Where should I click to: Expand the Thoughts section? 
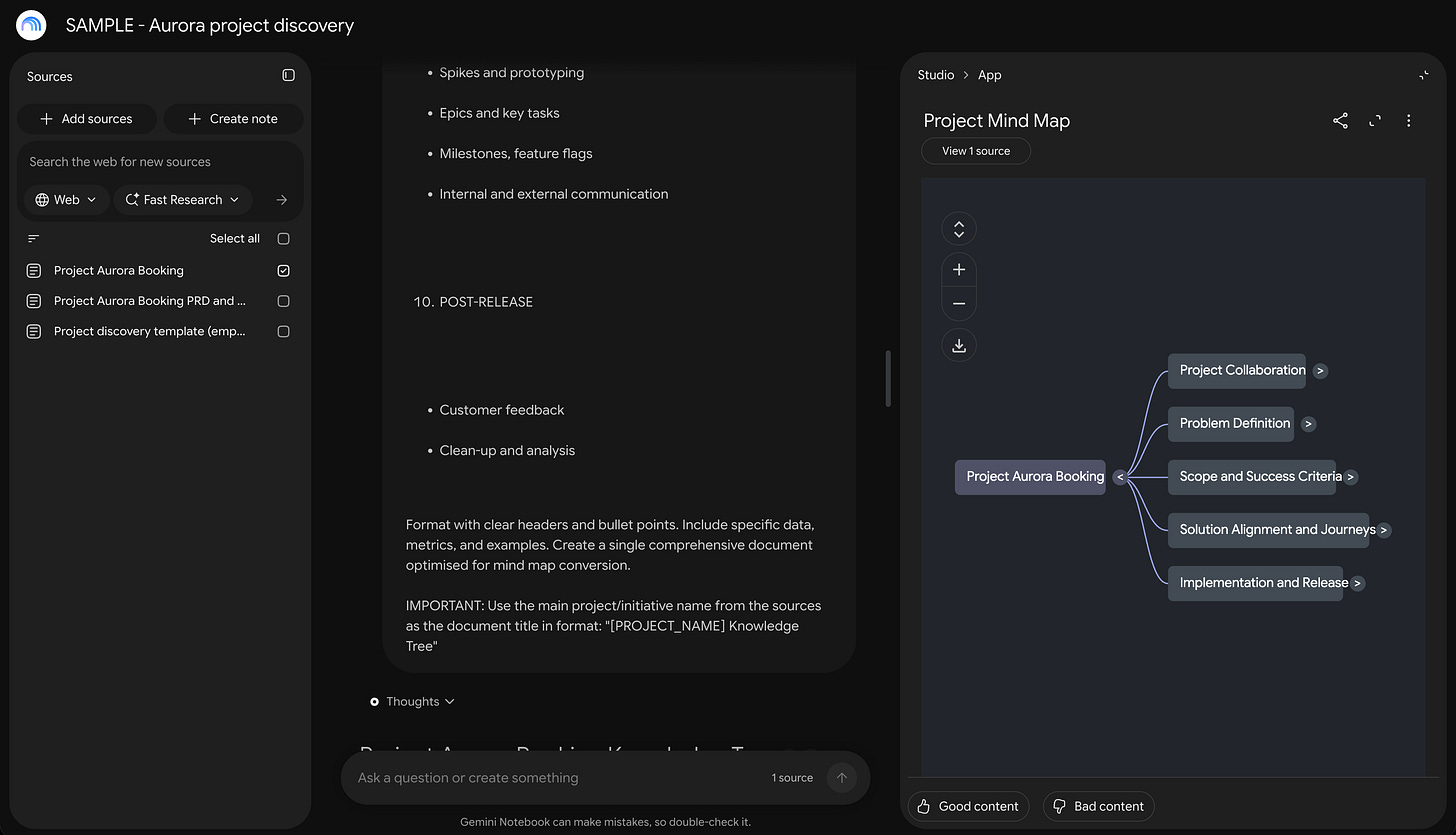click(x=412, y=702)
